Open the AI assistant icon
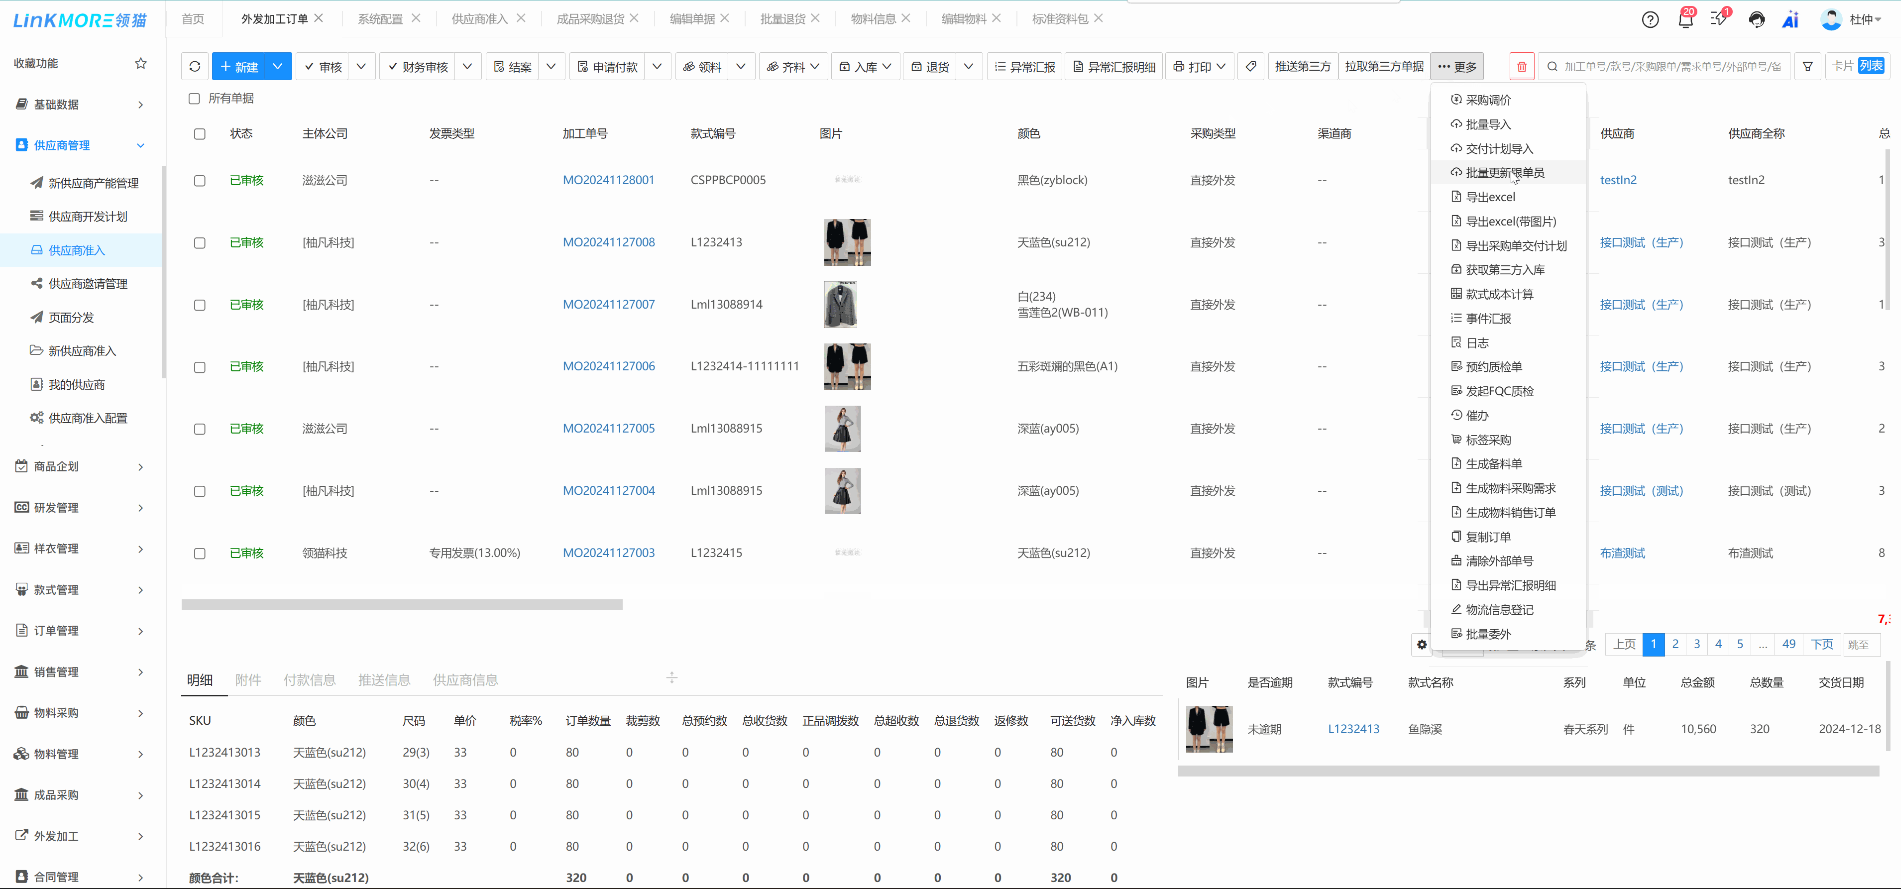1901x889 pixels. (x=1790, y=19)
